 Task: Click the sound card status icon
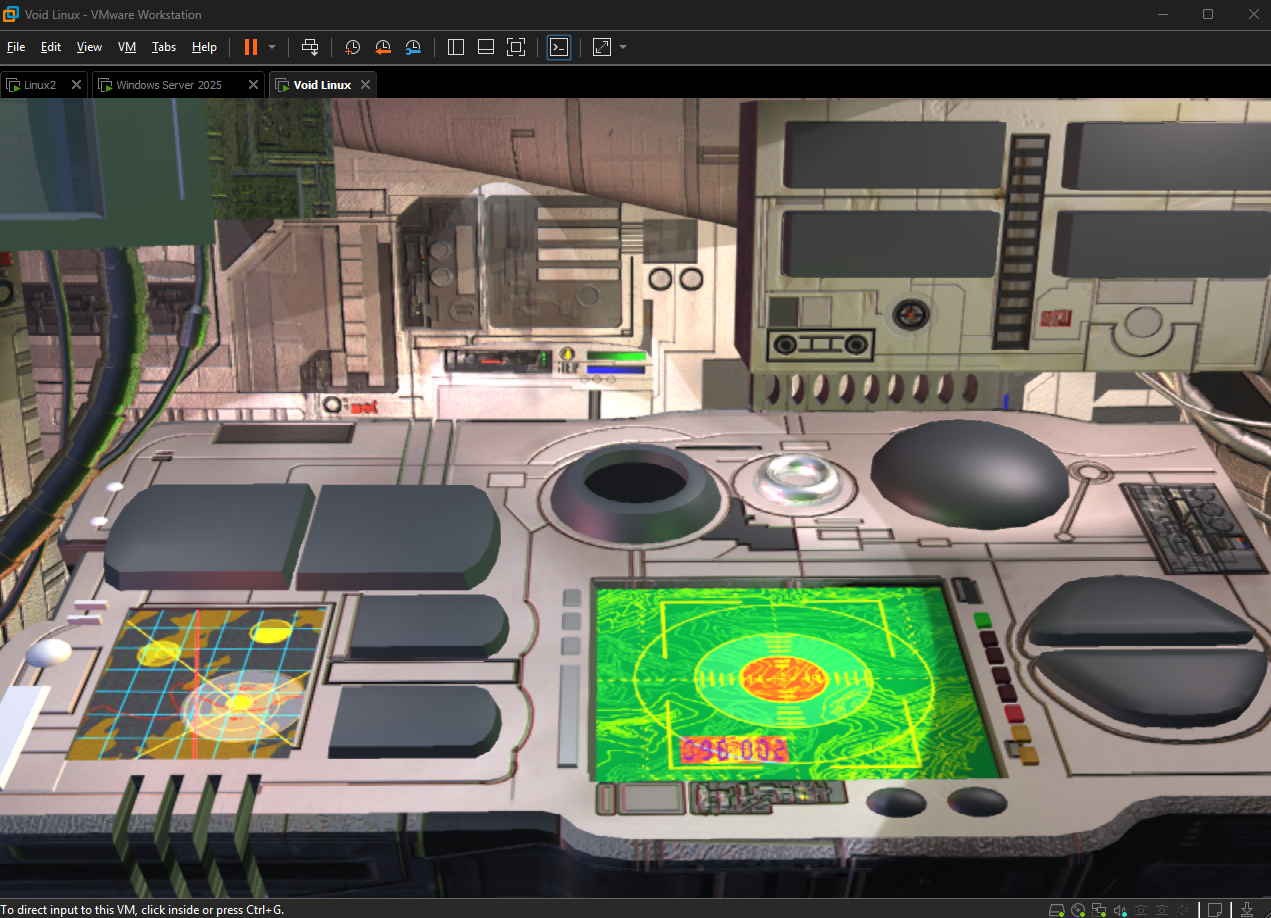(x=1121, y=910)
